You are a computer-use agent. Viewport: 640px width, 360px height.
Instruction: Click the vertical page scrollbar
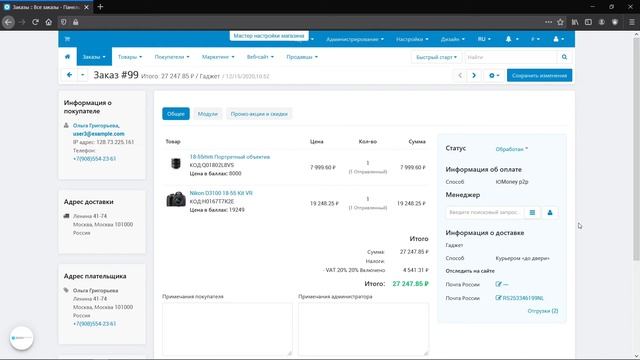(x=636, y=149)
